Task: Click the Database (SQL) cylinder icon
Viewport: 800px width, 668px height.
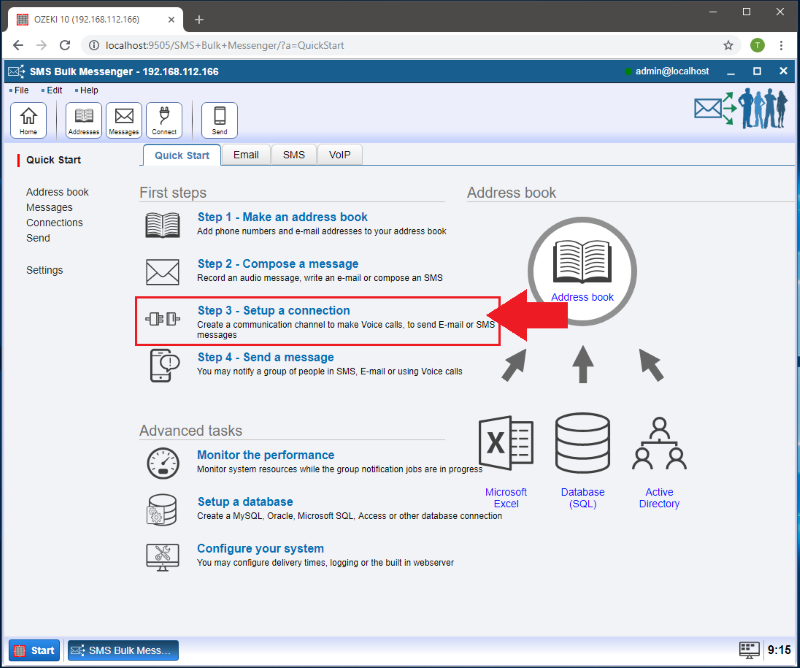Action: click(582, 445)
